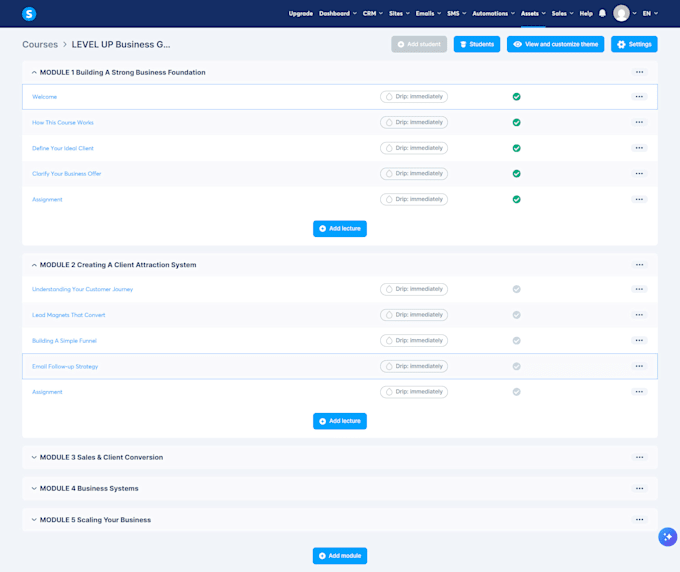Image resolution: width=680 pixels, height=572 pixels.
Task: Open options menu for Welcome lecture
Action: pyautogui.click(x=639, y=97)
